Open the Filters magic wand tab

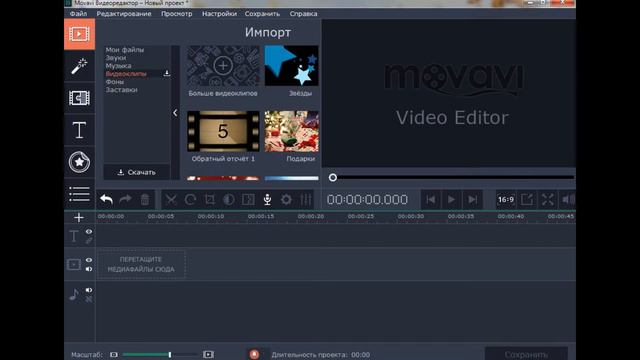79,66
